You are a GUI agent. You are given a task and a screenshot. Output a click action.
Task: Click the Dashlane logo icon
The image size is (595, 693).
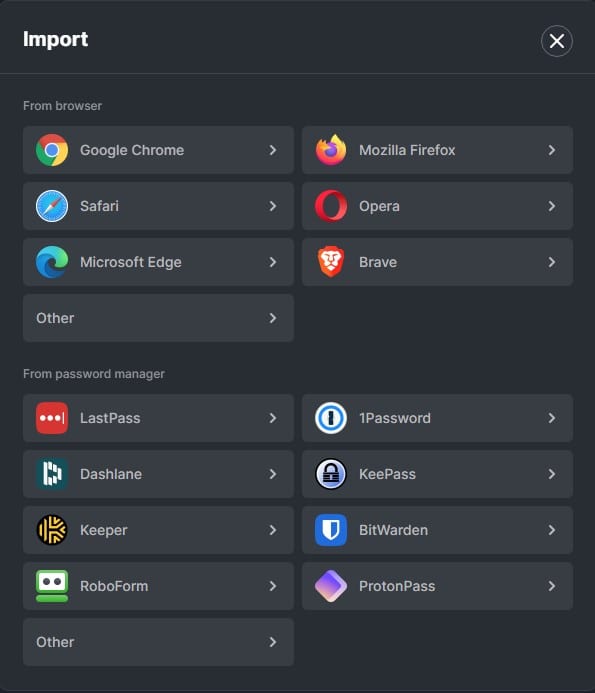pos(52,474)
